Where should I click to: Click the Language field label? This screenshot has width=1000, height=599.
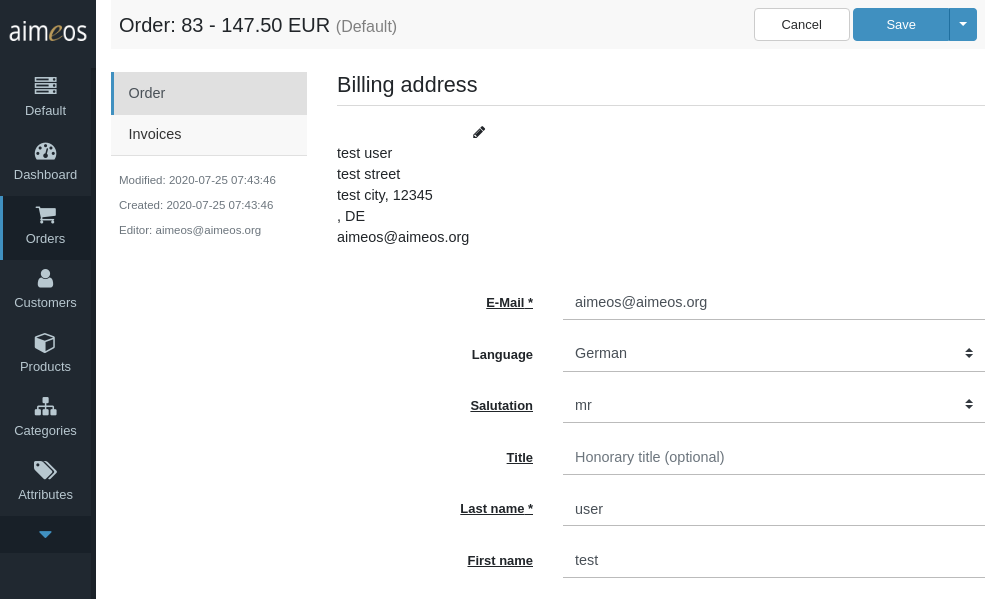point(502,355)
